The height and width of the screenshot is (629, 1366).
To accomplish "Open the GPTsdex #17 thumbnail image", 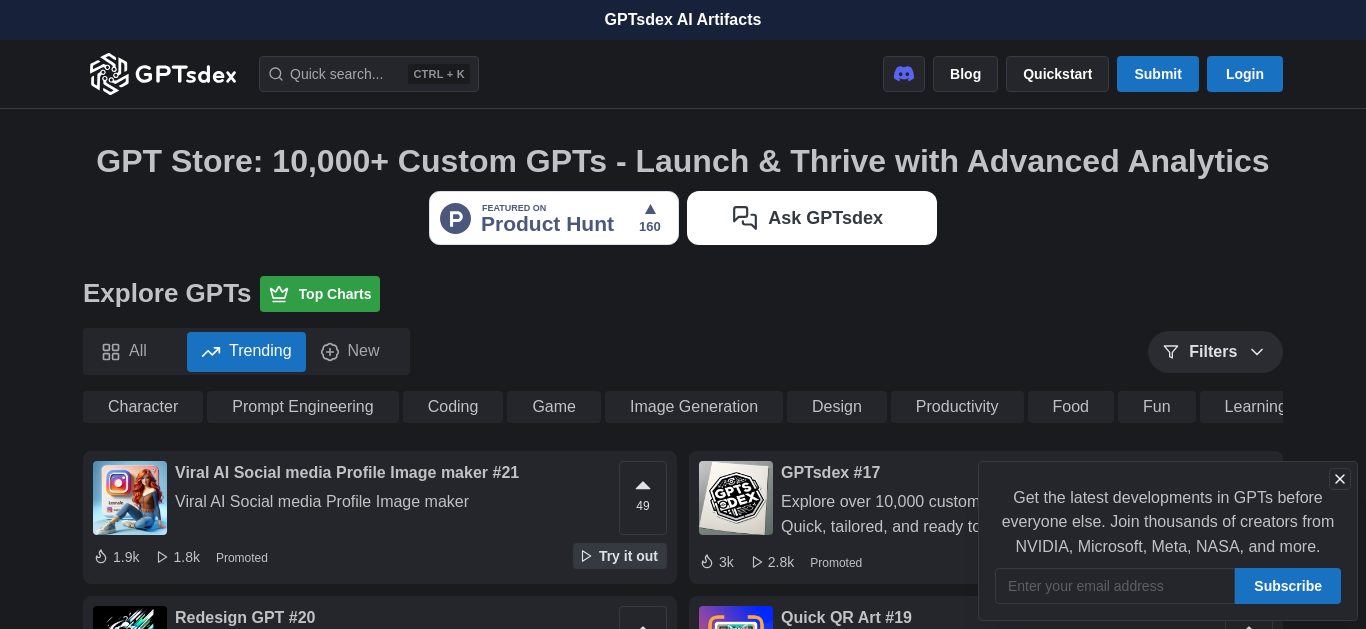I will click(x=736, y=498).
